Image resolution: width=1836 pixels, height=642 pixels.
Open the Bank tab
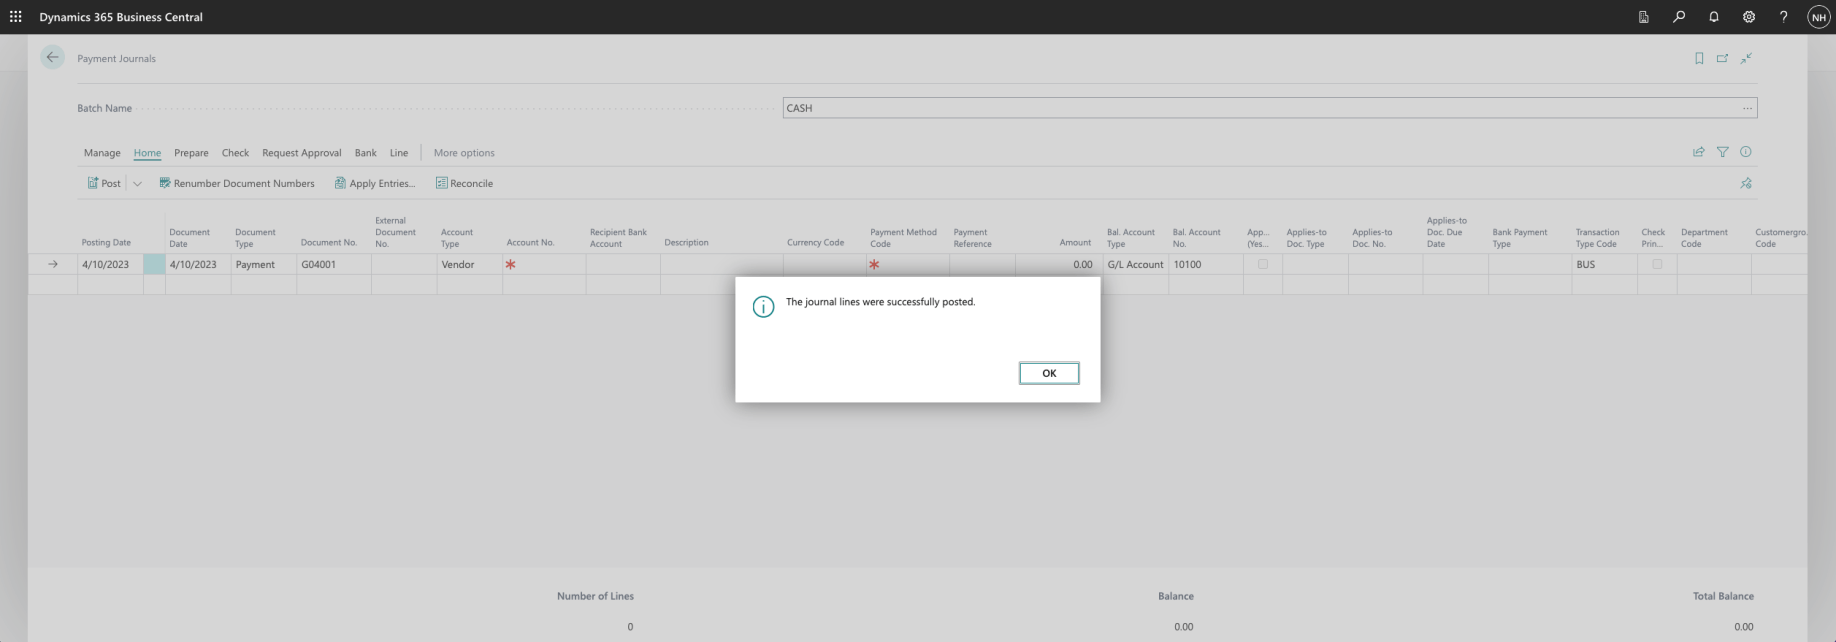tap(366, 153)
